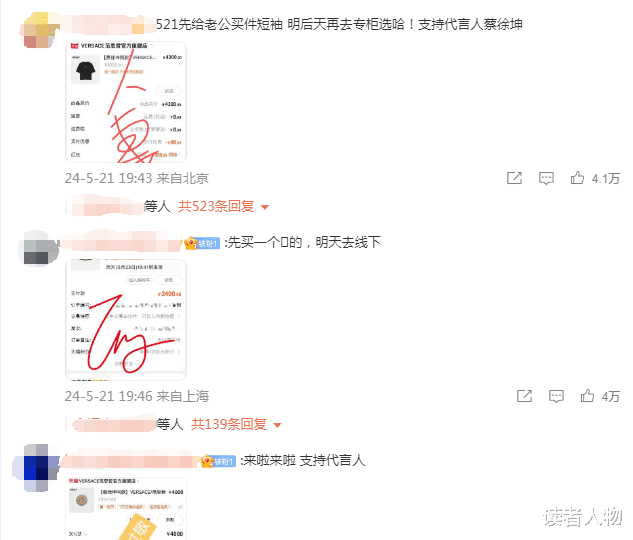Reply to the 19:46 Shanghai comment
The height and width of the screenshot is (540, 633).
556,396
